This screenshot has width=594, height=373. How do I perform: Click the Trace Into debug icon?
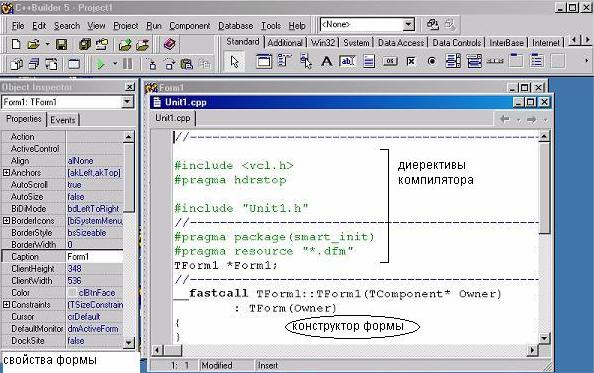tap(152, 64)
